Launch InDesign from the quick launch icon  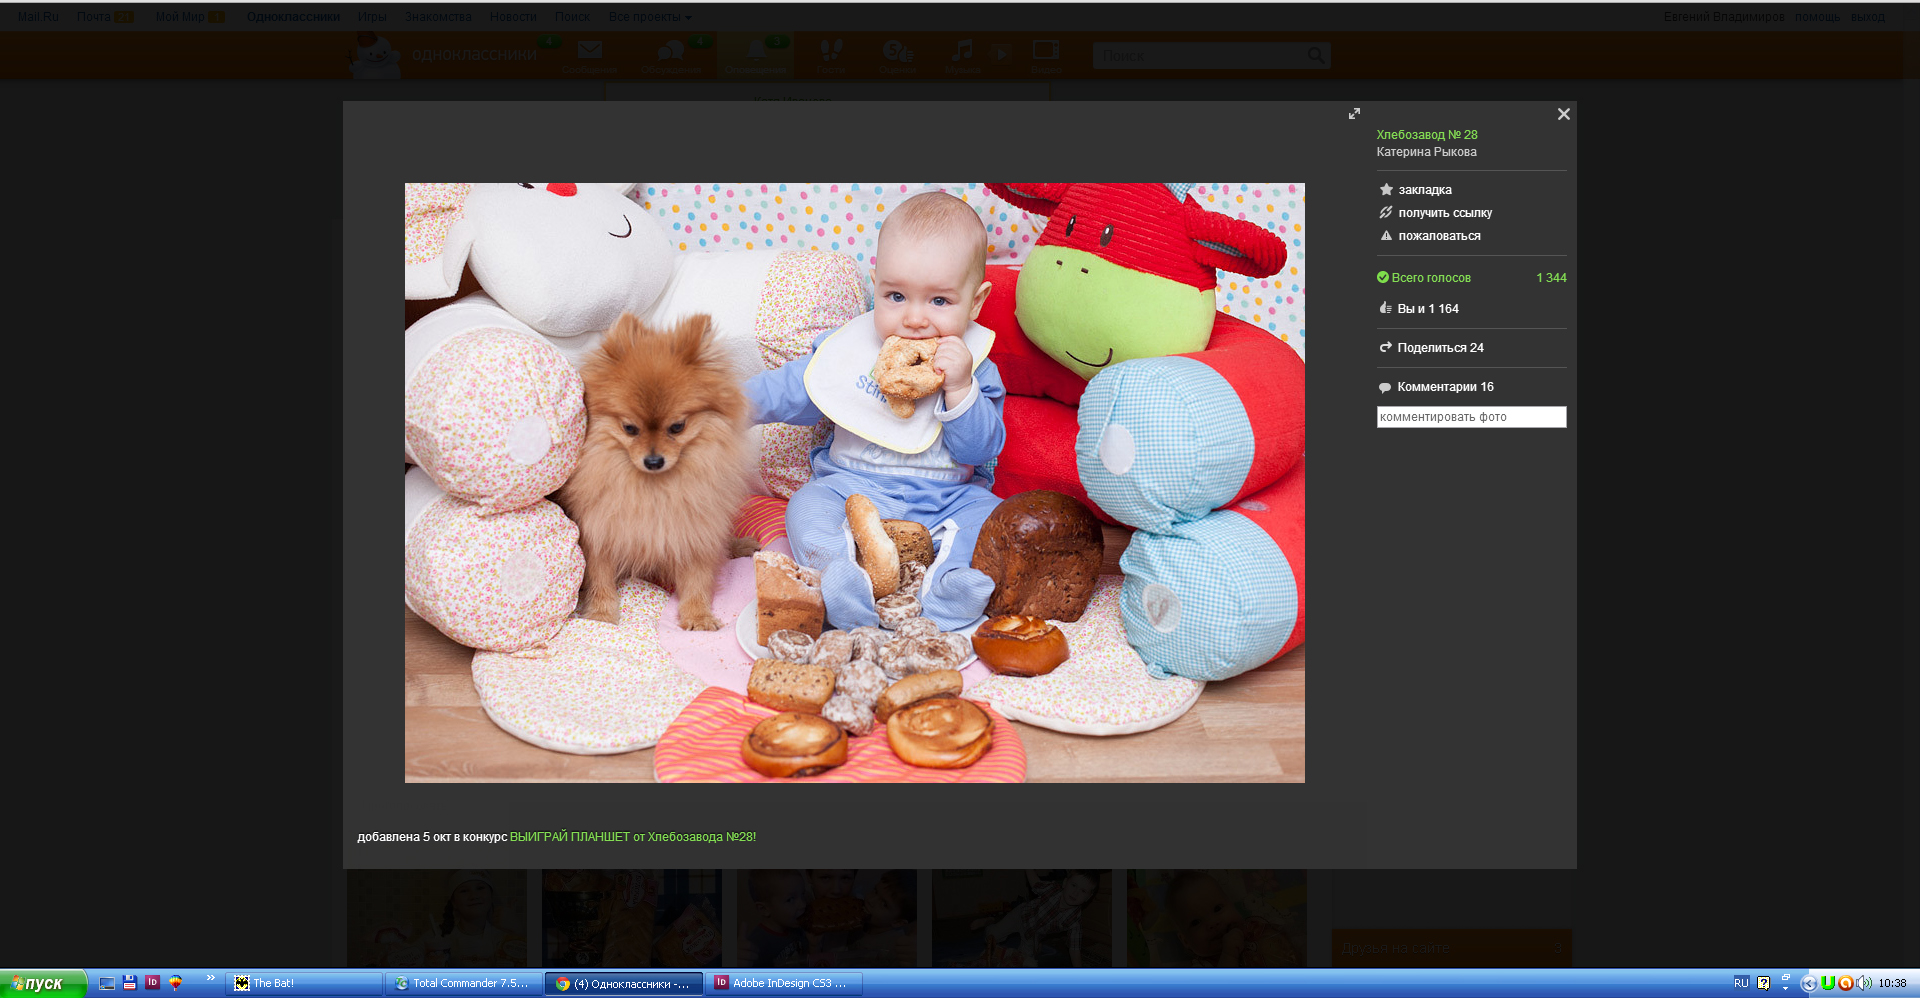[152, 983]
